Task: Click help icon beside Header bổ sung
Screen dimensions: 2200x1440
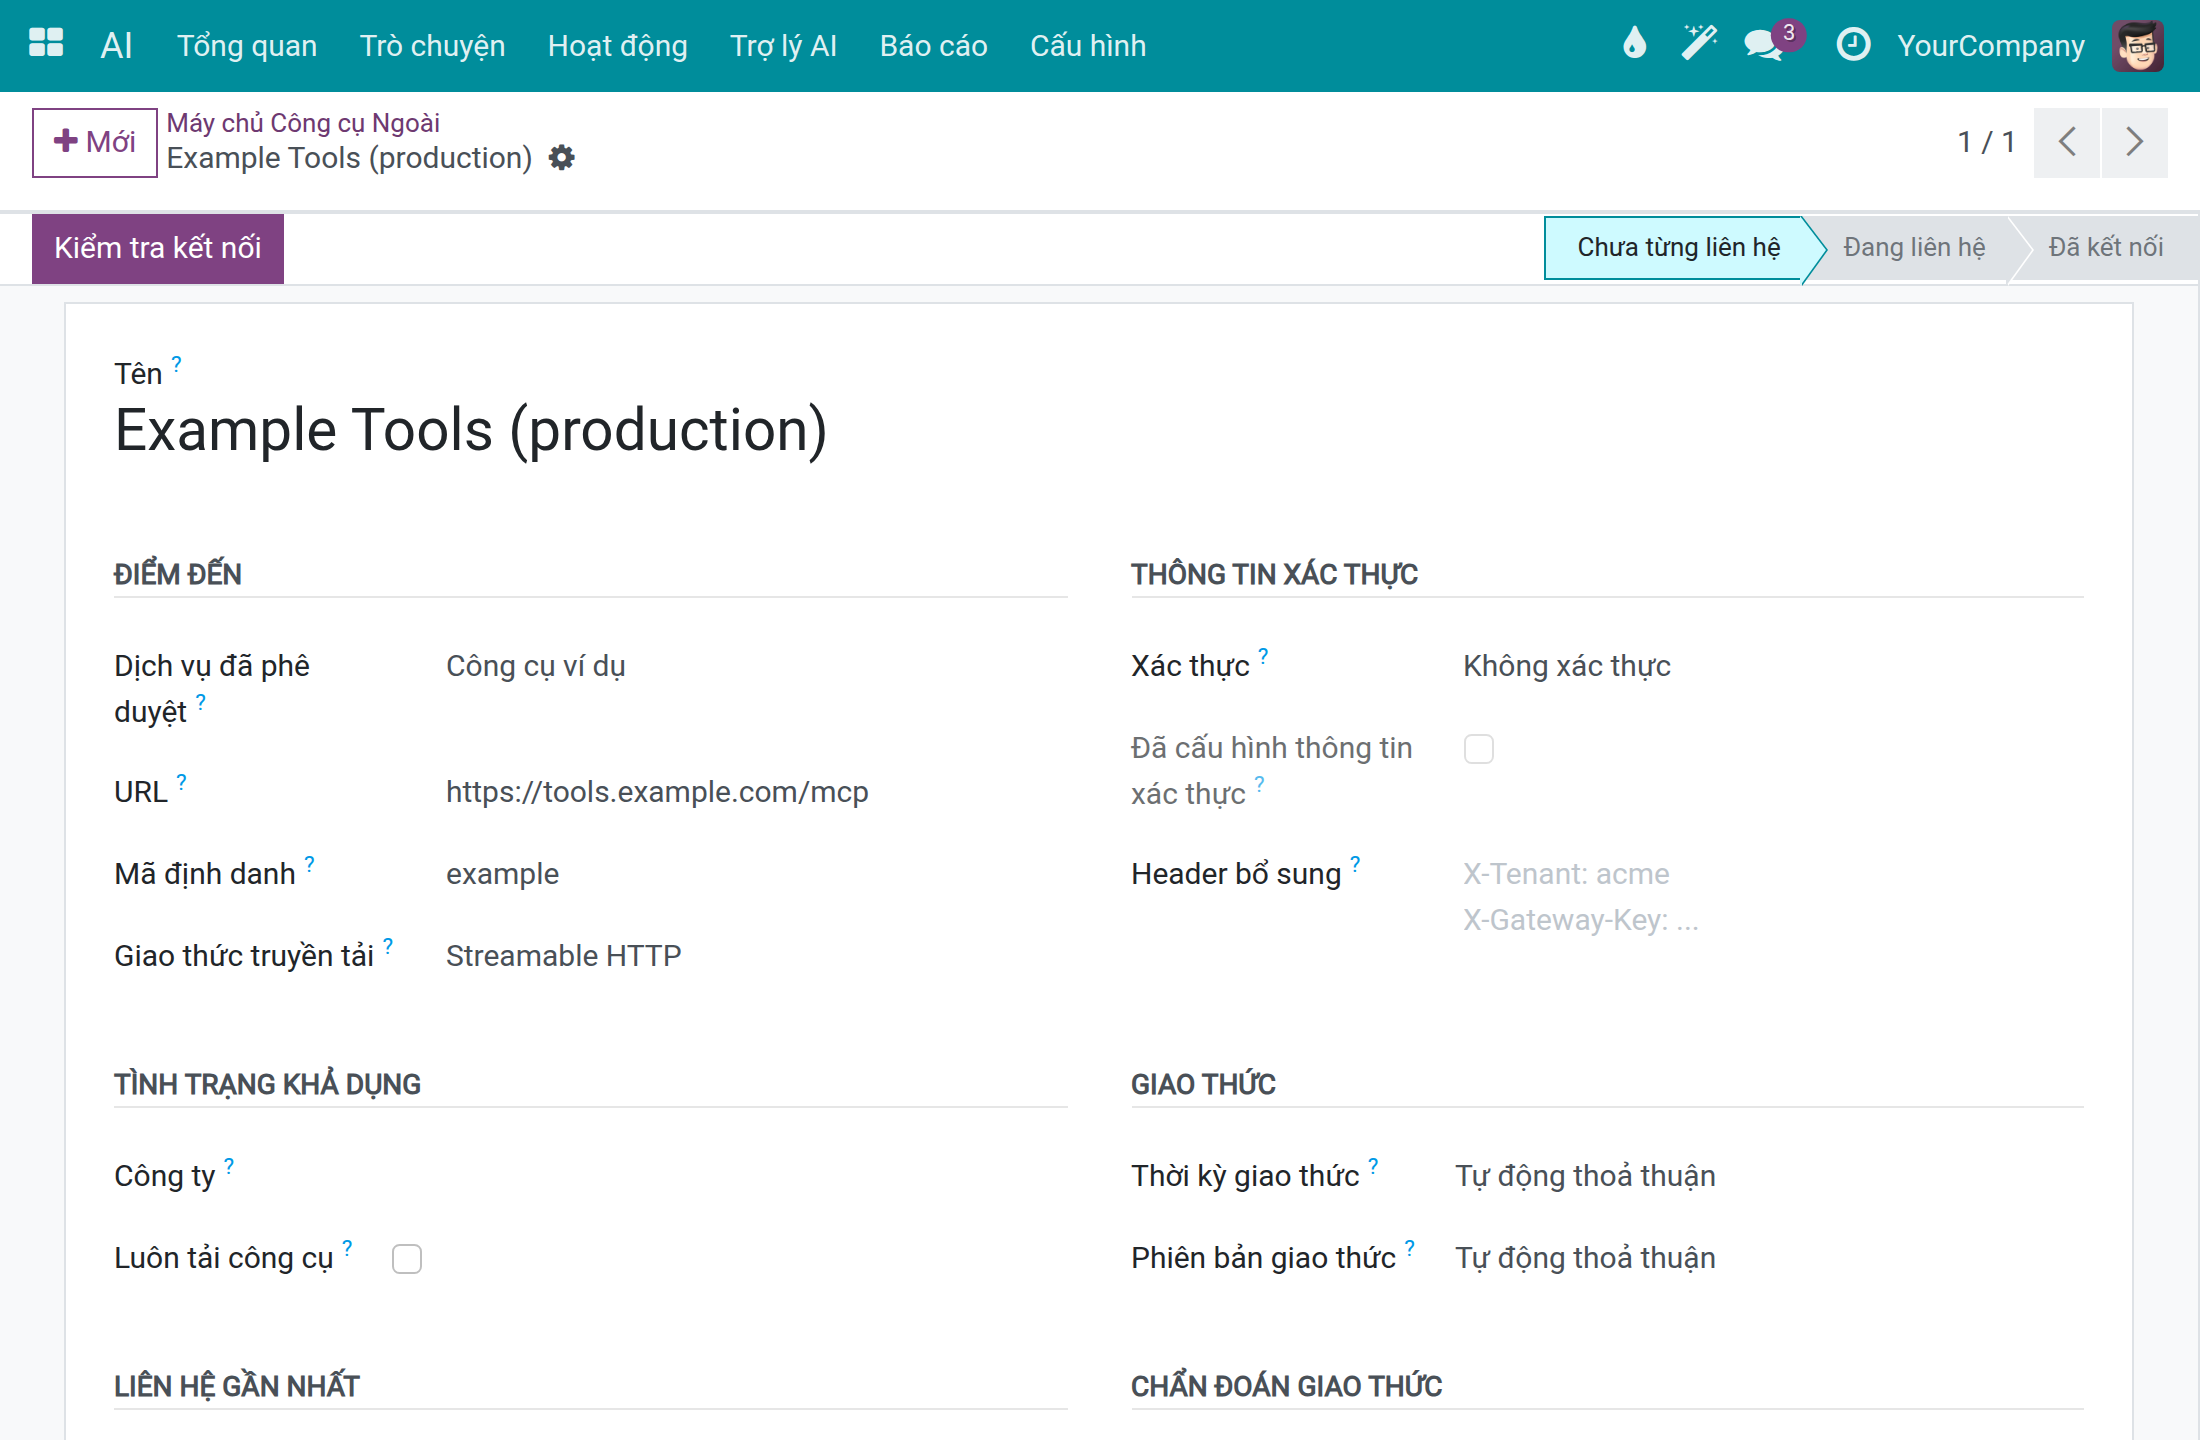Action: 1355,863
